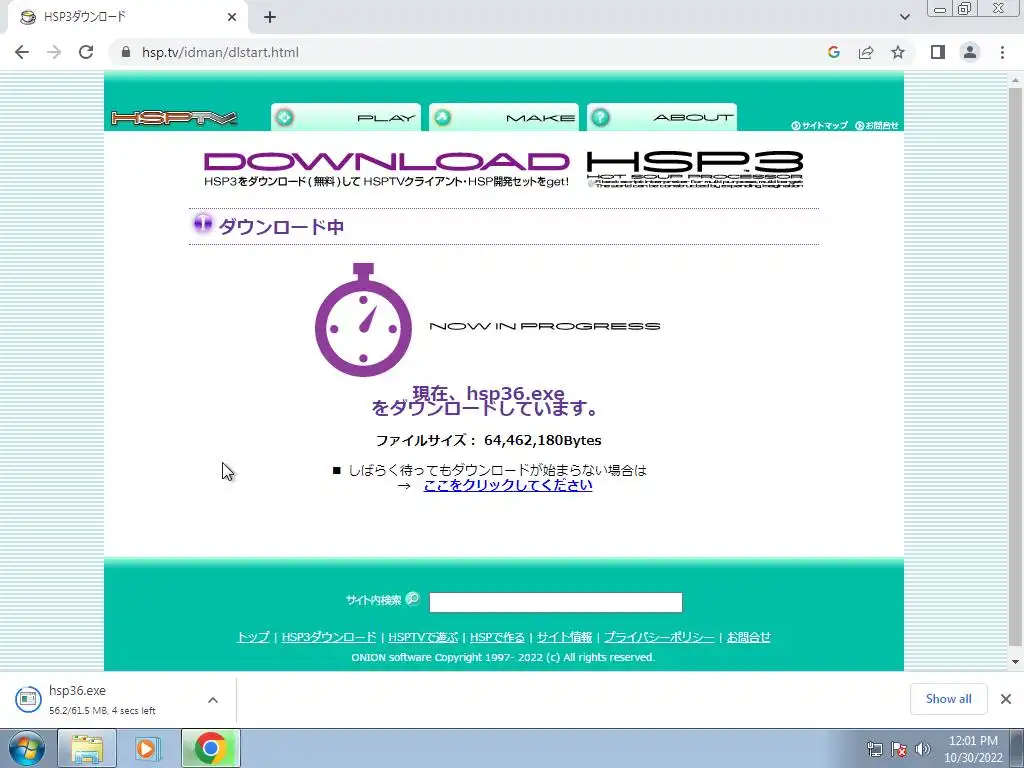Open the taskbar clock showing 12:01 PM

(973, 749)
